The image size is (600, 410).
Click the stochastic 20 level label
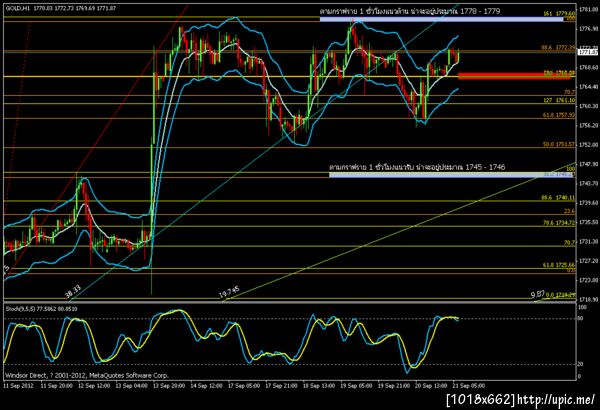(x=580, y=364)
